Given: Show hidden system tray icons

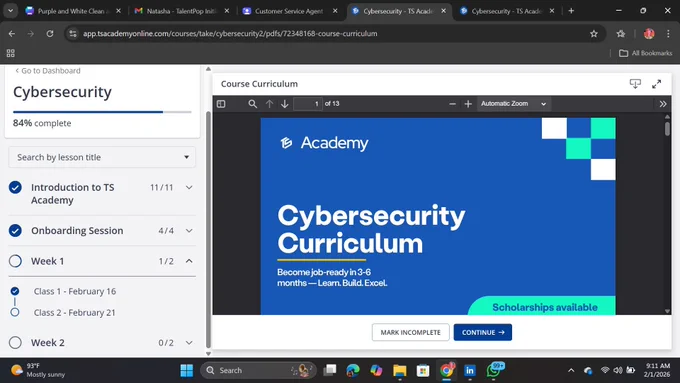Looking at the screenshot, I should pos(571,370).
